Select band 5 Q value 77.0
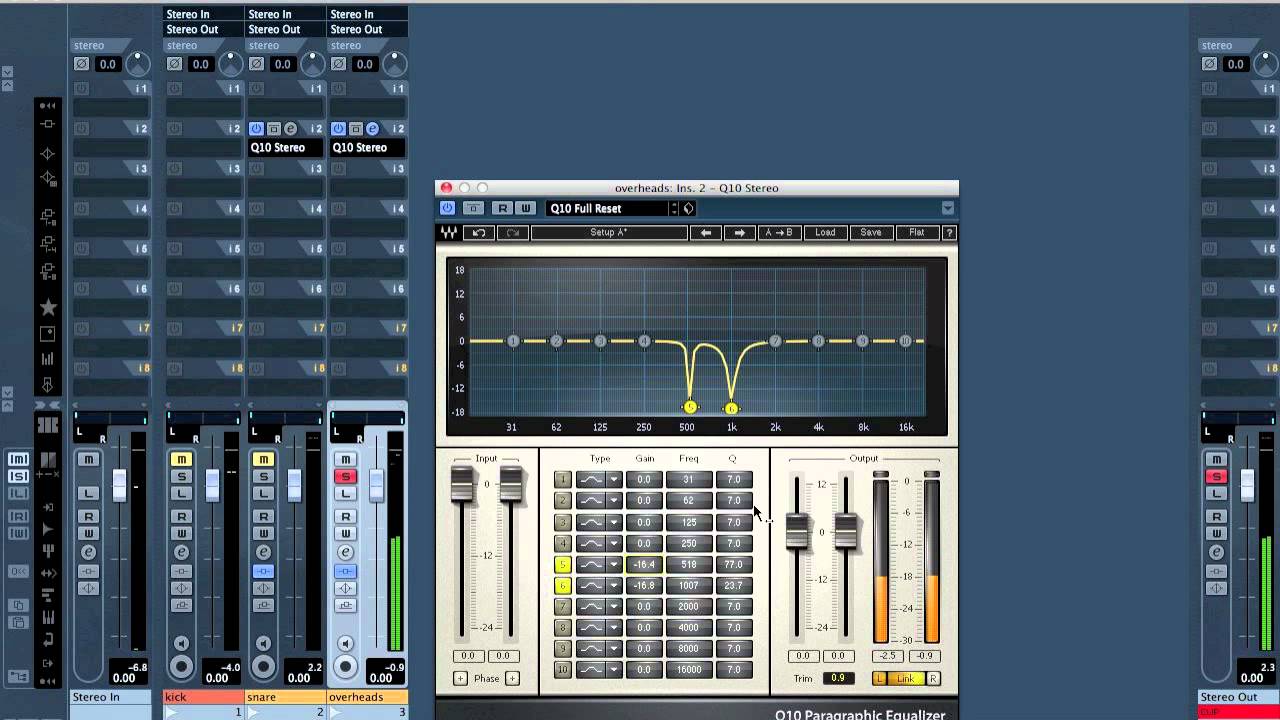This screenshot has width=1280, height=720. 734,565
